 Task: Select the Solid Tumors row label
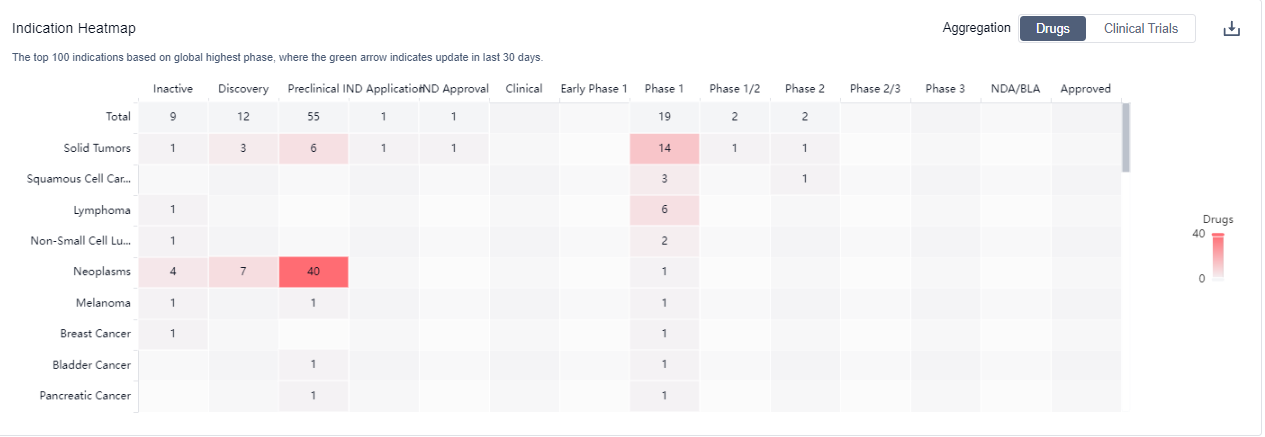click(x=97, y=148)
